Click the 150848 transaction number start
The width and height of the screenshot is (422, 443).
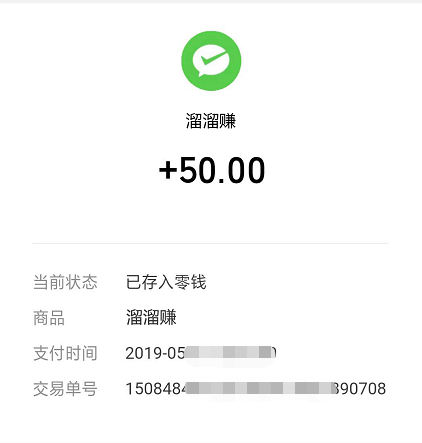[156, 389]
